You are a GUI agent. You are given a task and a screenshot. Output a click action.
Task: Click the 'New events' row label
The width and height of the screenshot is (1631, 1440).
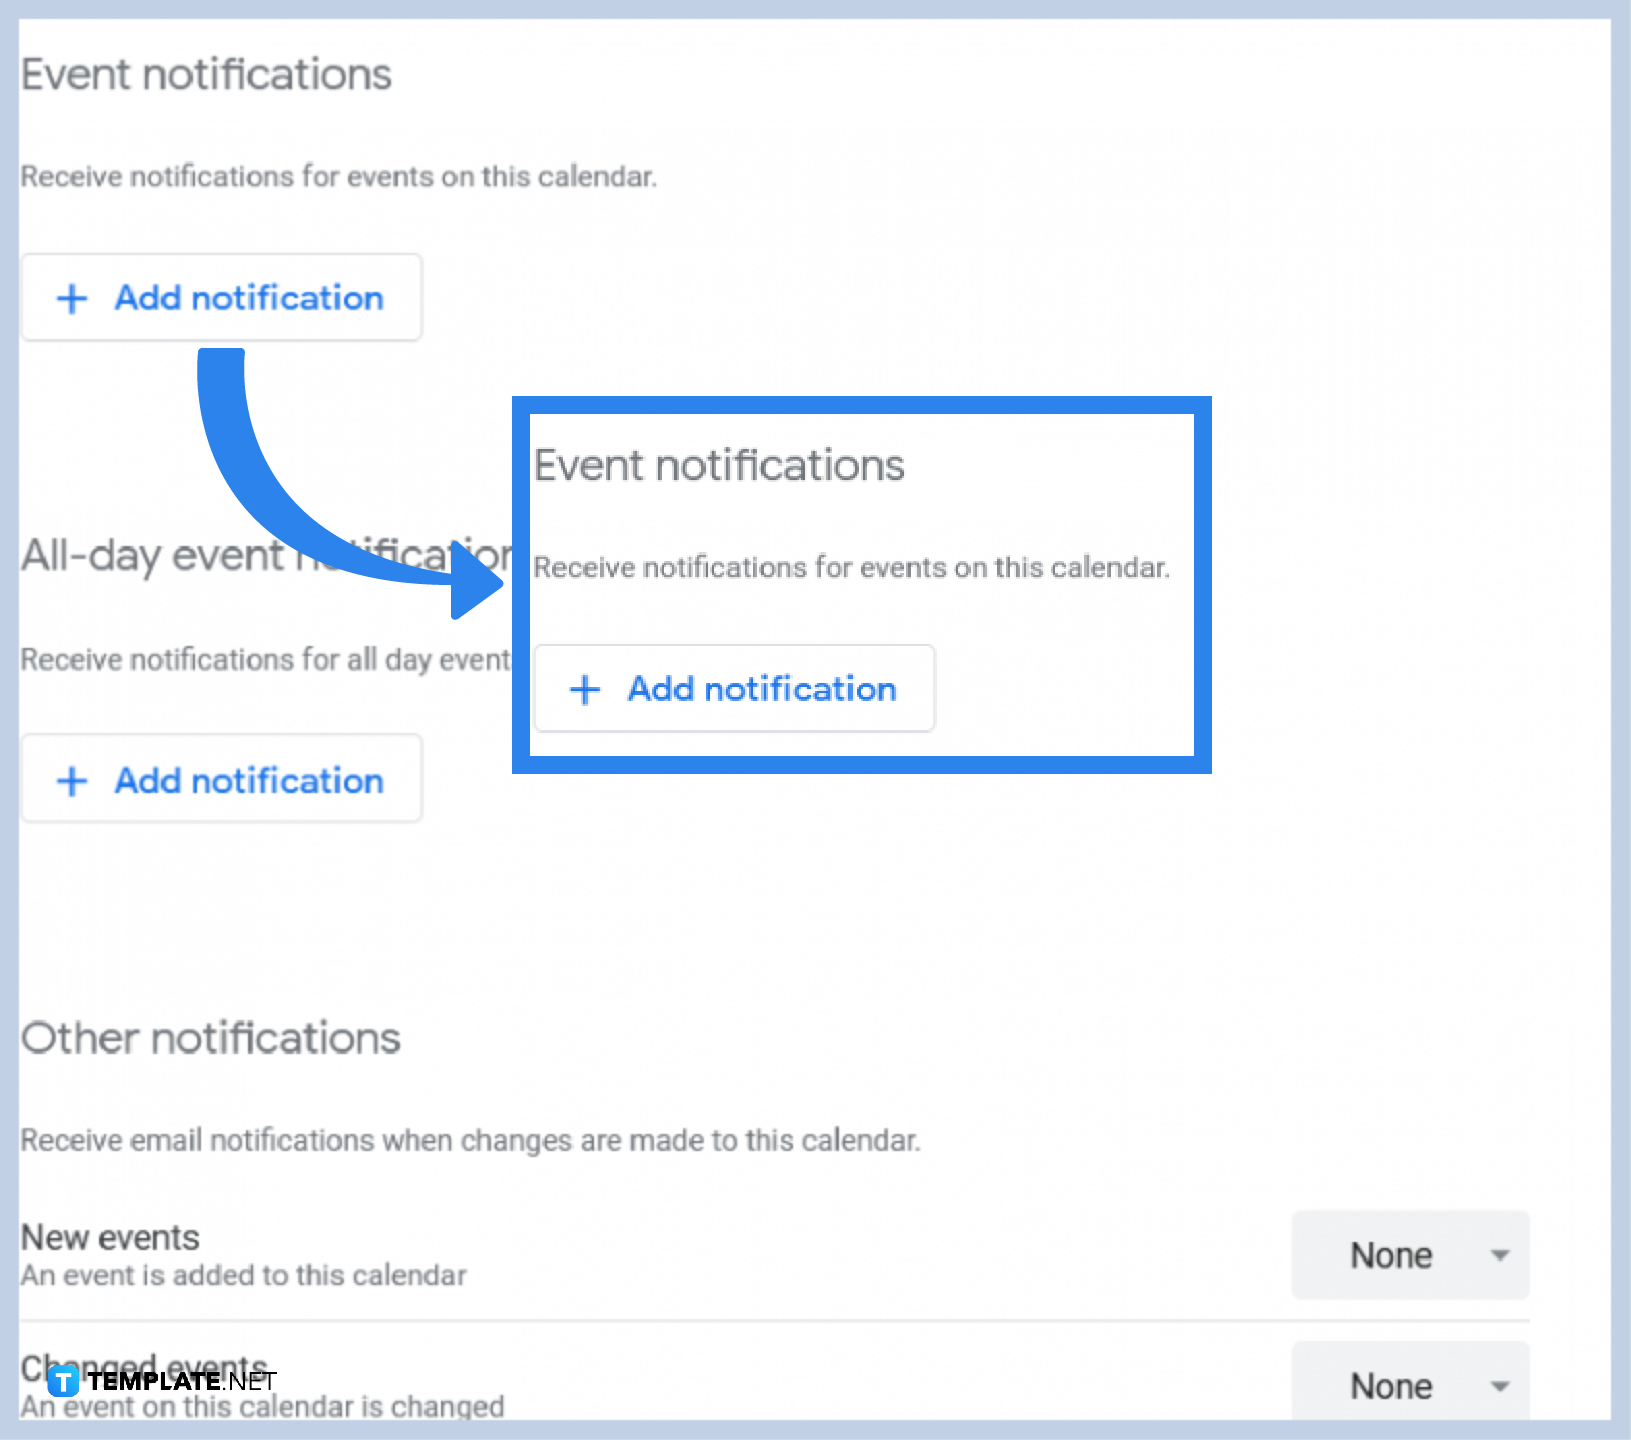point(110,1238)
